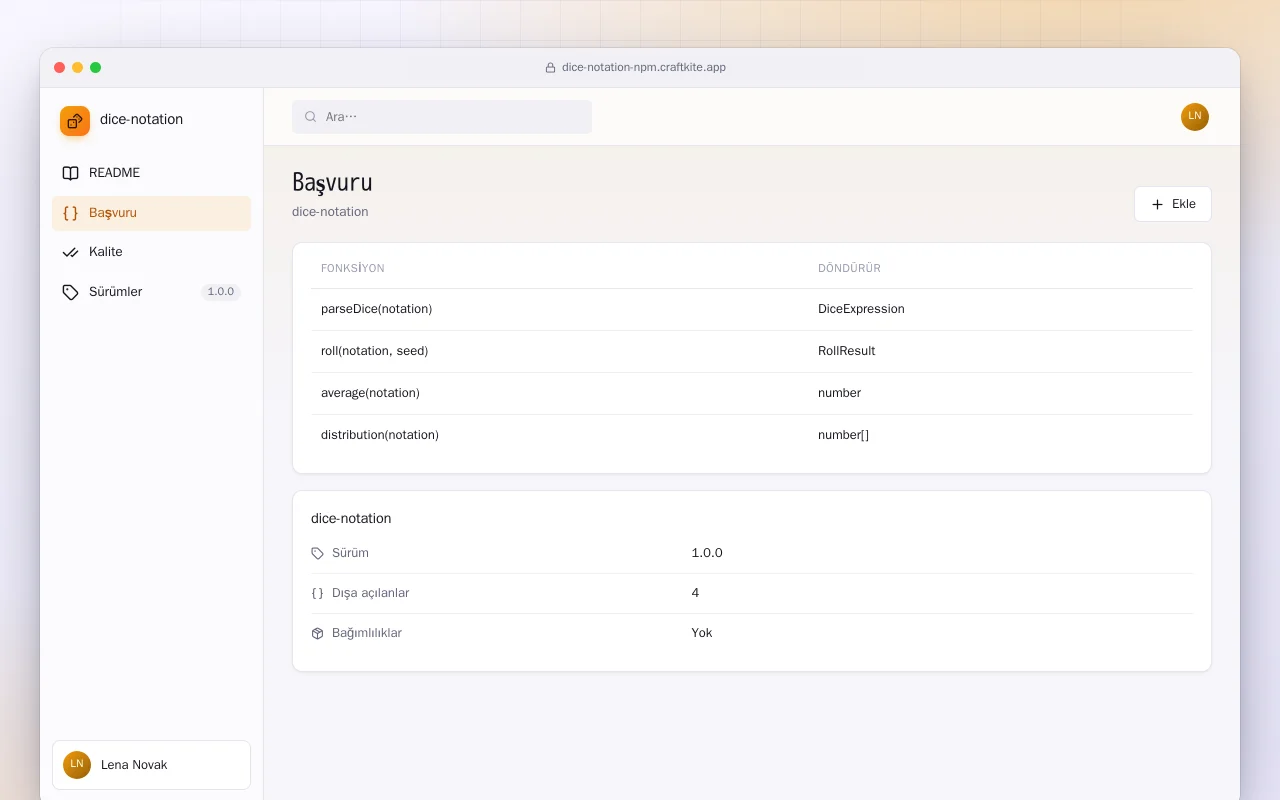Click the average(notation) function cell

[x=370, y=393]
